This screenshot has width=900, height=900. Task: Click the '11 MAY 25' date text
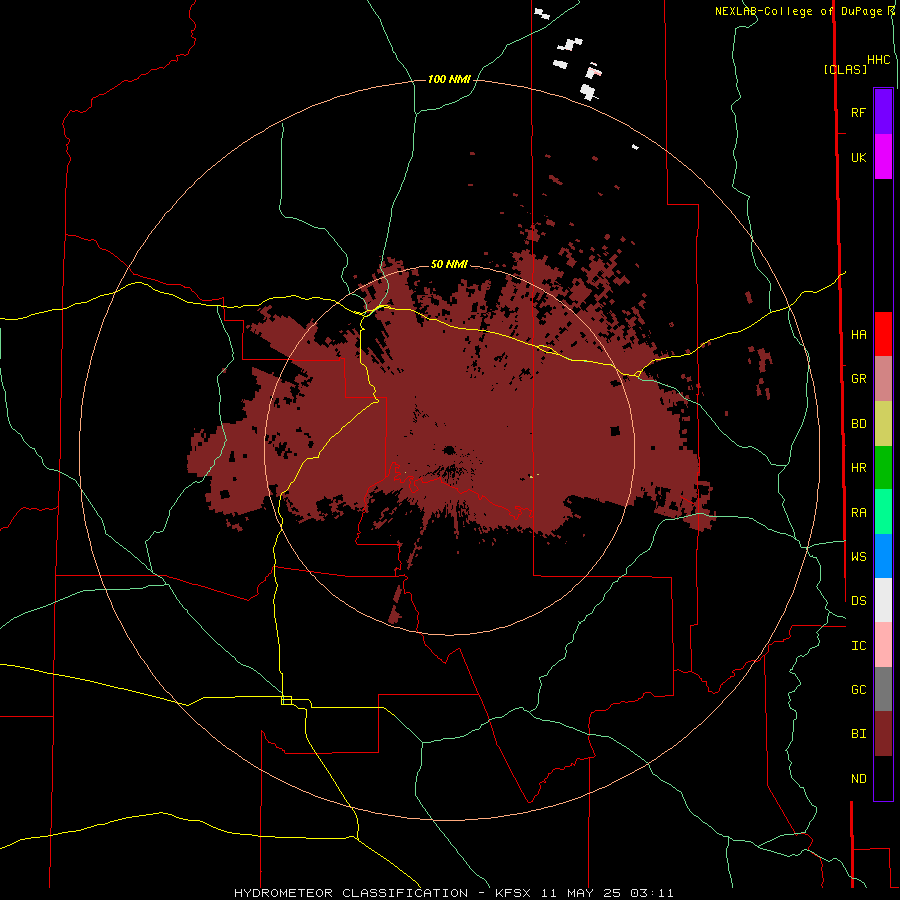coord(582,893)
